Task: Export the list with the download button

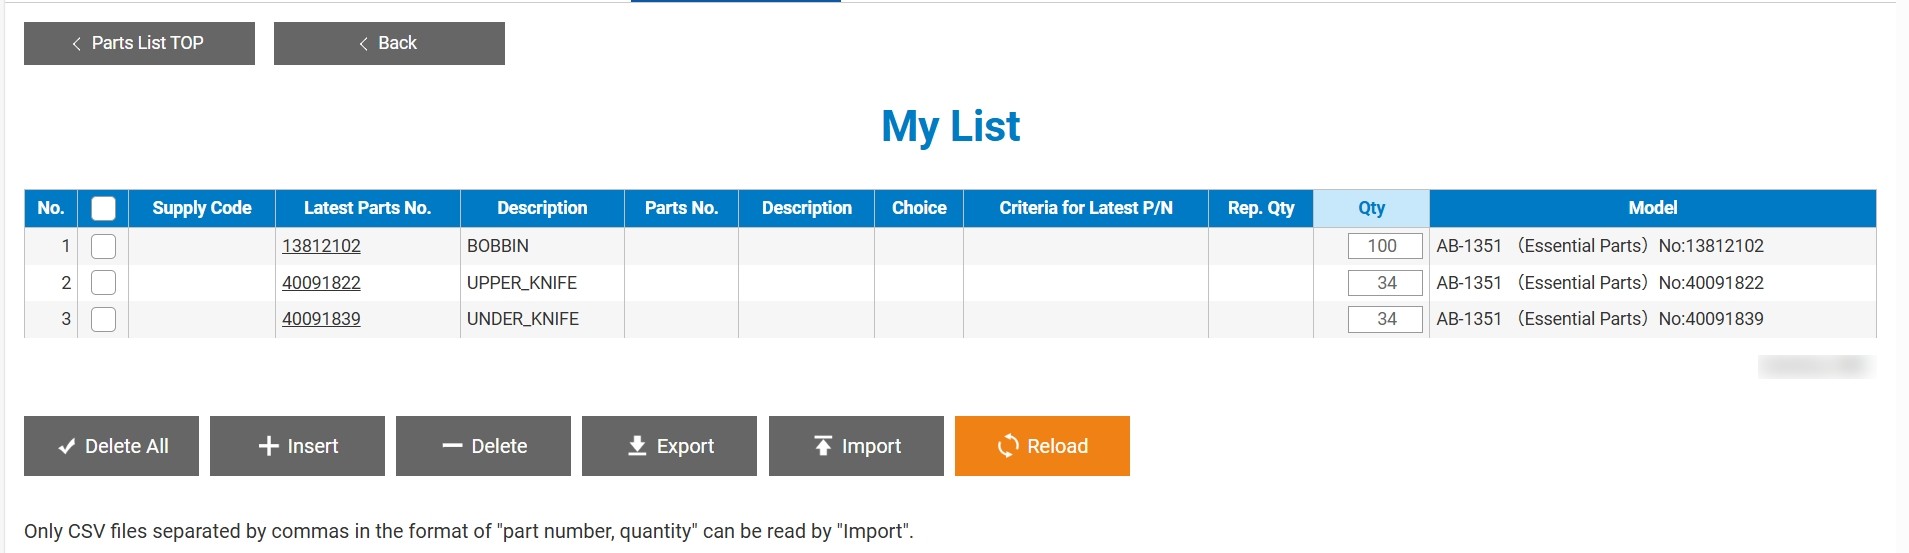Action: click(x=669, y=446)
